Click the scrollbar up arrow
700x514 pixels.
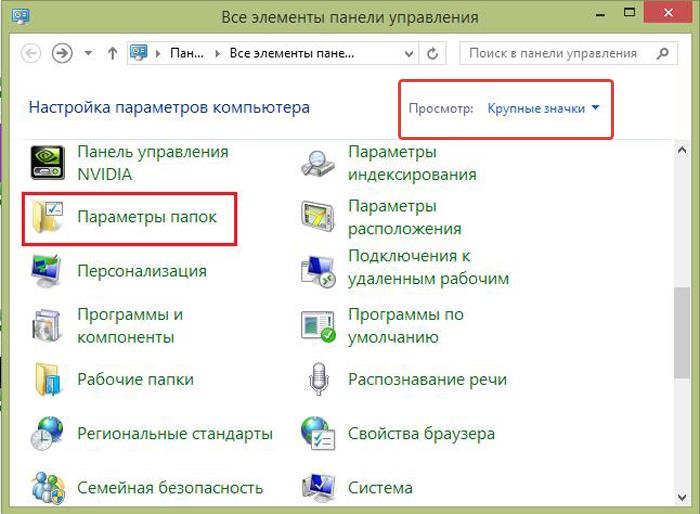[682, 150]
